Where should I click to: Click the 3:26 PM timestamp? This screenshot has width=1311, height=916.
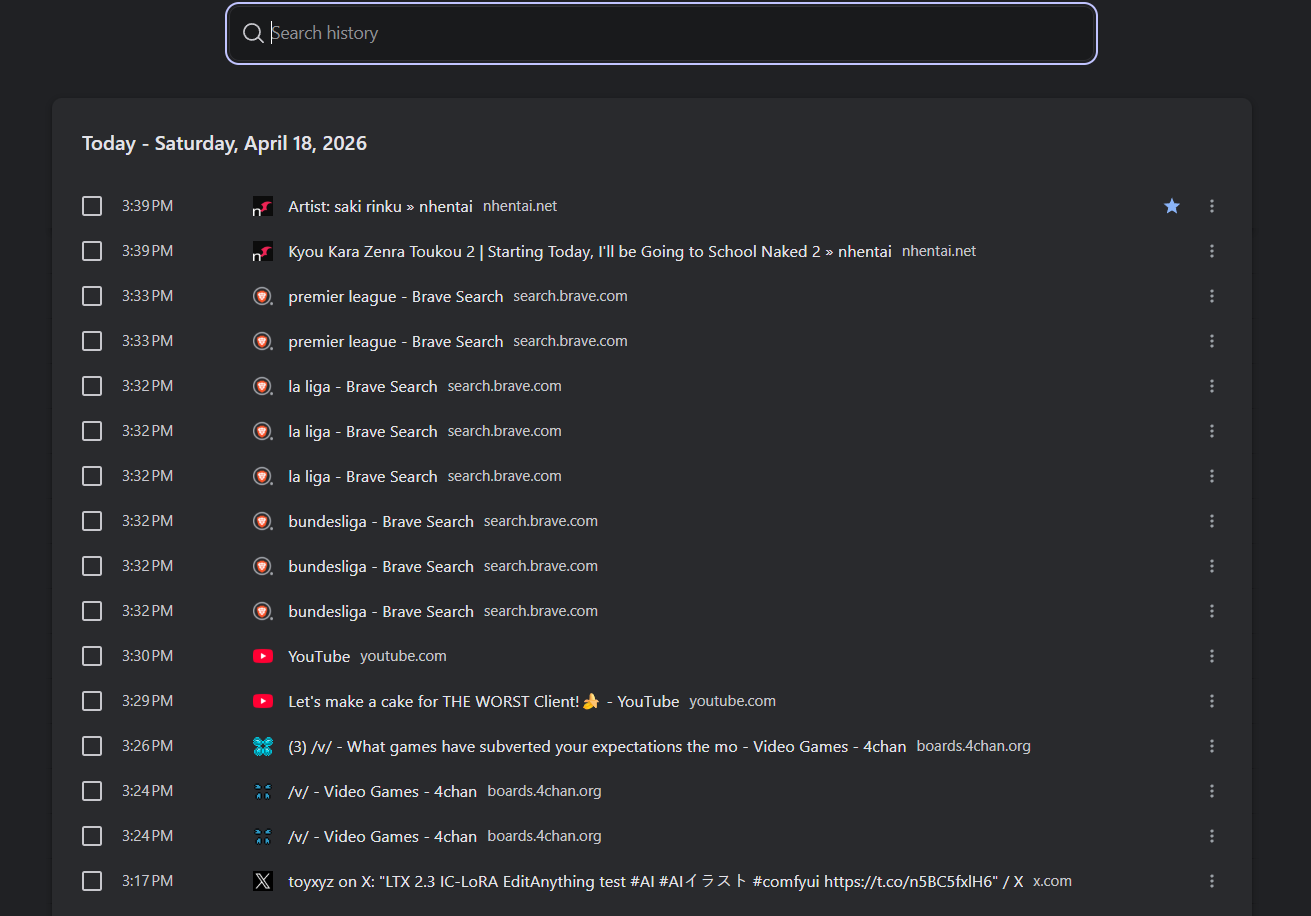point(147,746)
